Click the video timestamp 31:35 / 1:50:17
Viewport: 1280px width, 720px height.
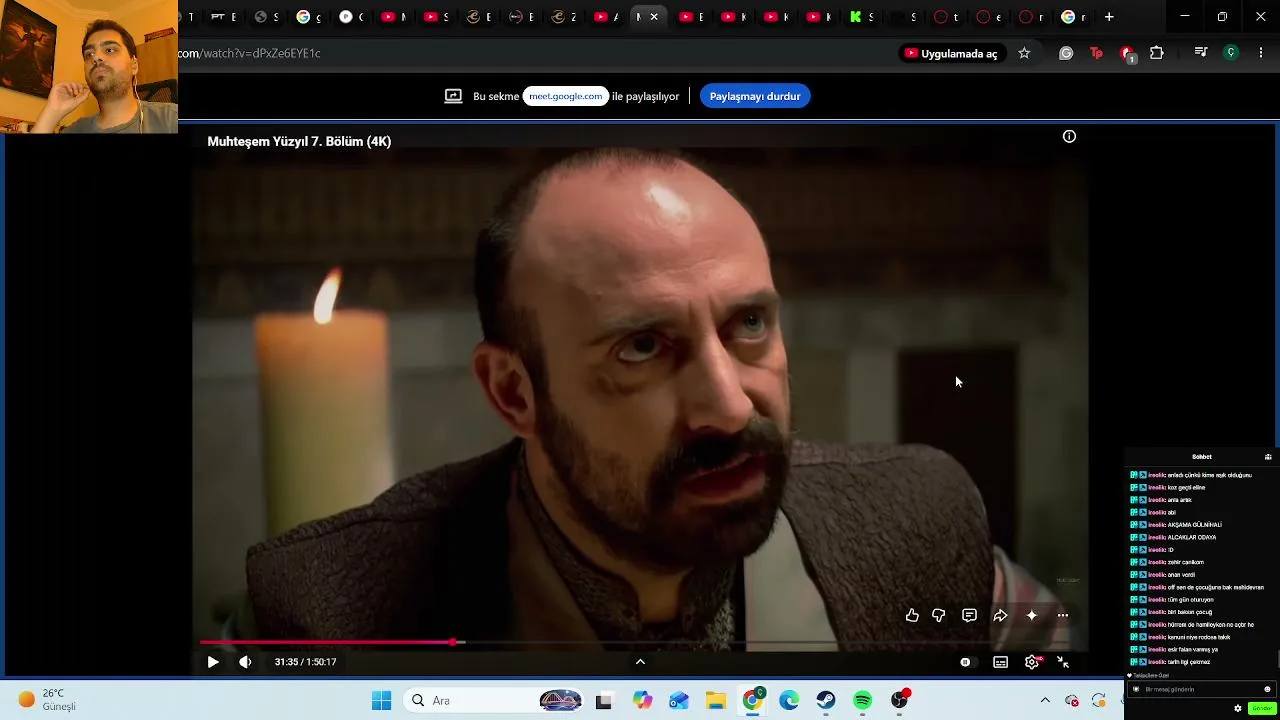click(305, 662)
